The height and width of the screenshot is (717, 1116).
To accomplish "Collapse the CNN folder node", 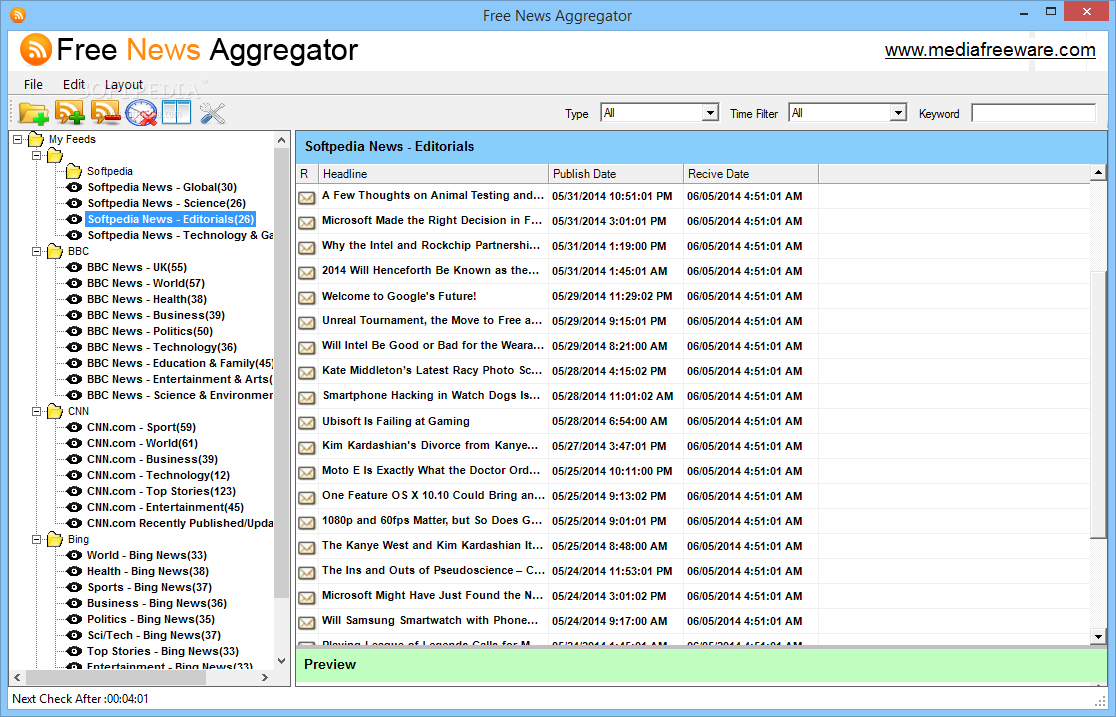I will pyautogui.click(x=36, y=412).
